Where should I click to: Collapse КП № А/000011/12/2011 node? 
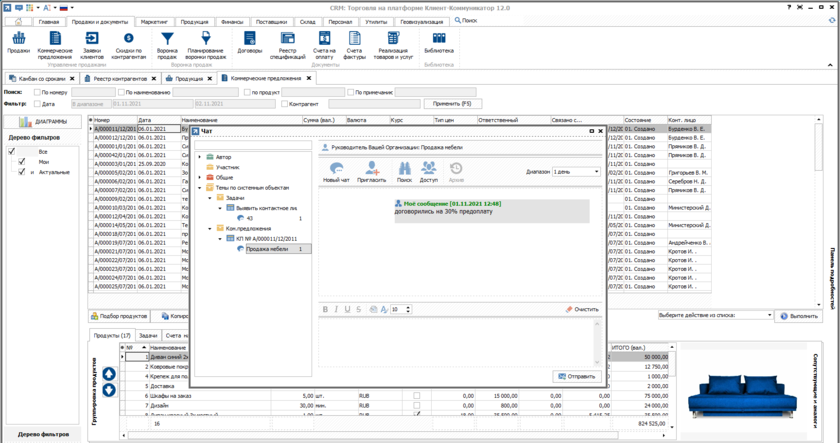coord(220,239)
